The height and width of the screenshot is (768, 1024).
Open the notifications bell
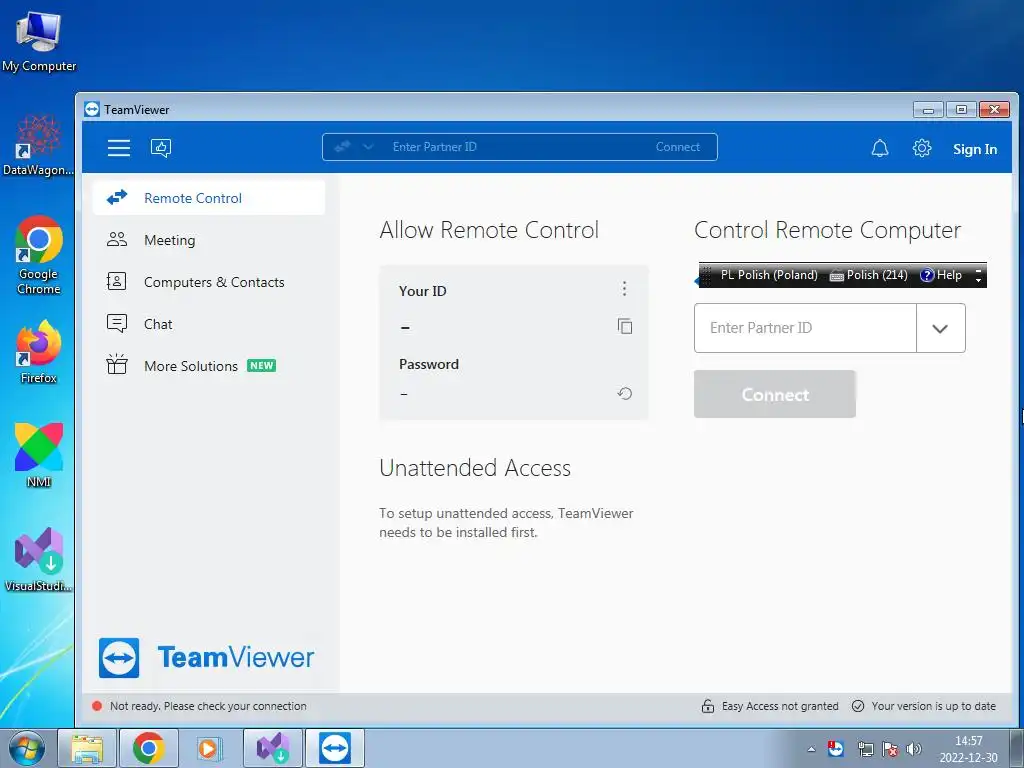click(x=880, y=148)
